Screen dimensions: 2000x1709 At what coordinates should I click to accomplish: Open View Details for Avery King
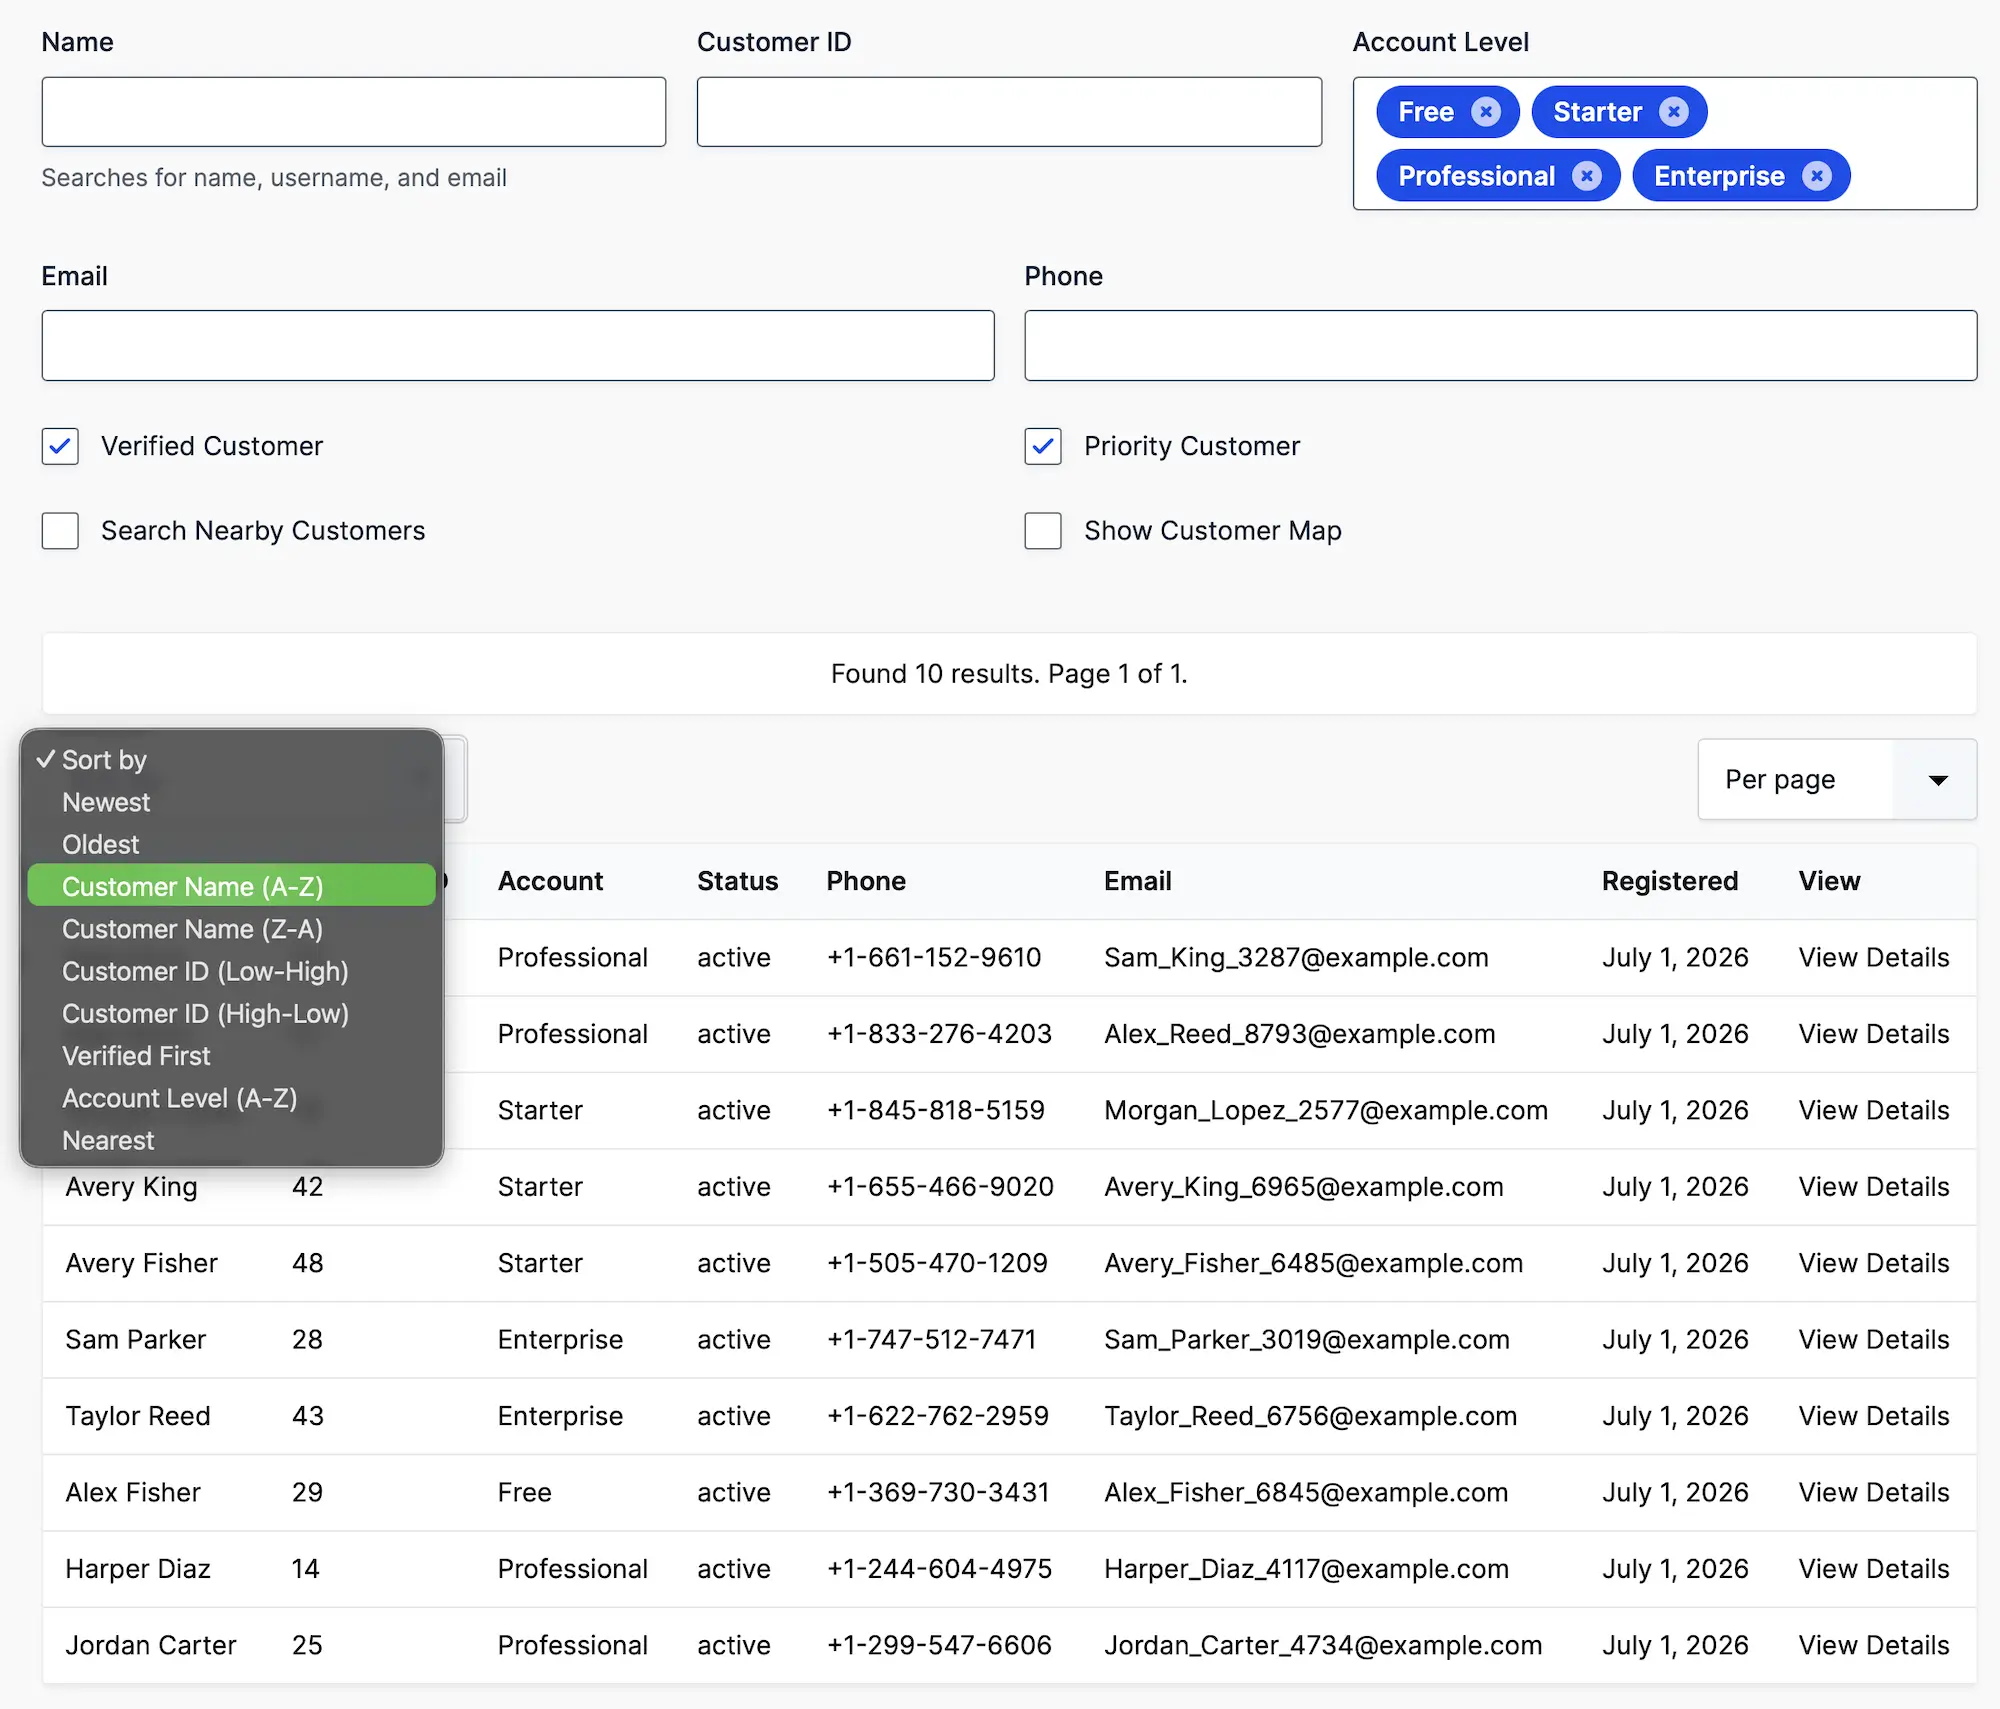[1874, 1187]
